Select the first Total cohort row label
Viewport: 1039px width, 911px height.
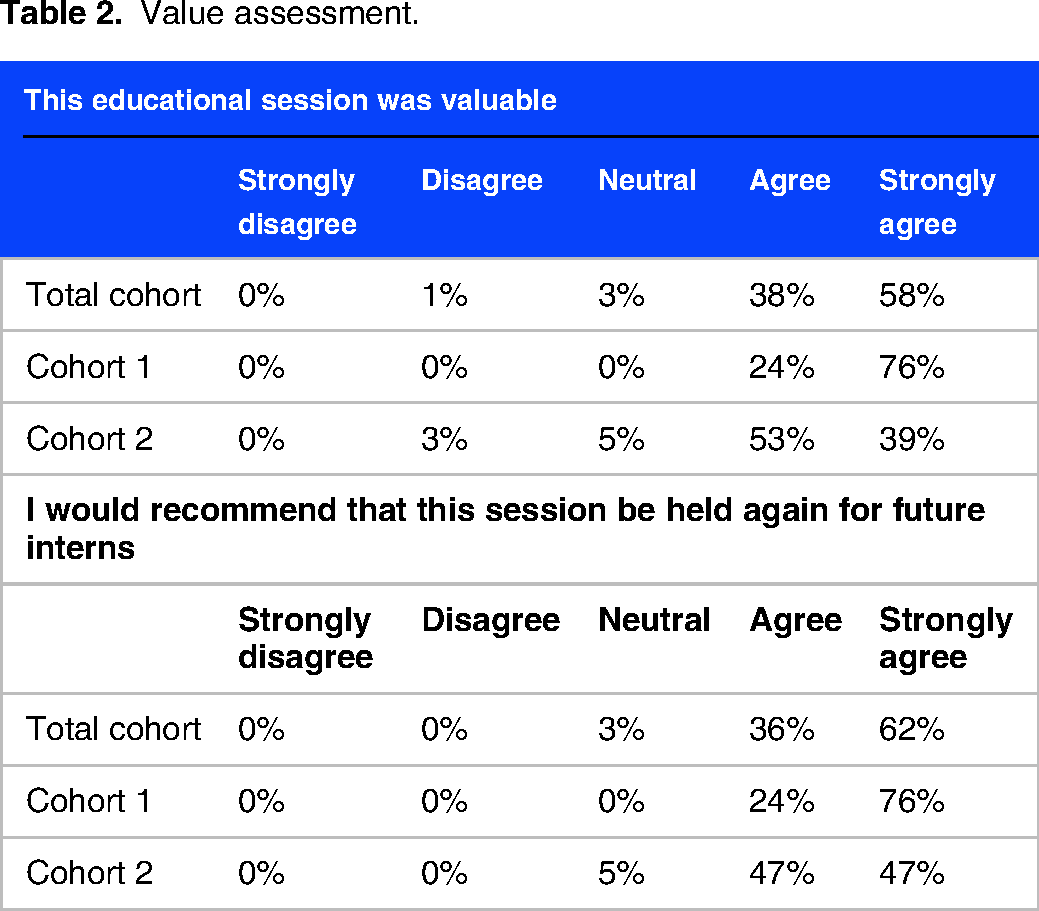(113, 295)
